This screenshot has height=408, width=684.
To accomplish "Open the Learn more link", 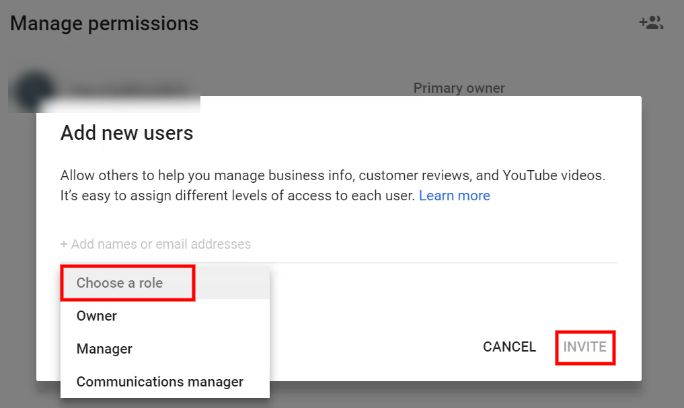I will pyautogui.click(x=454, y=195).
